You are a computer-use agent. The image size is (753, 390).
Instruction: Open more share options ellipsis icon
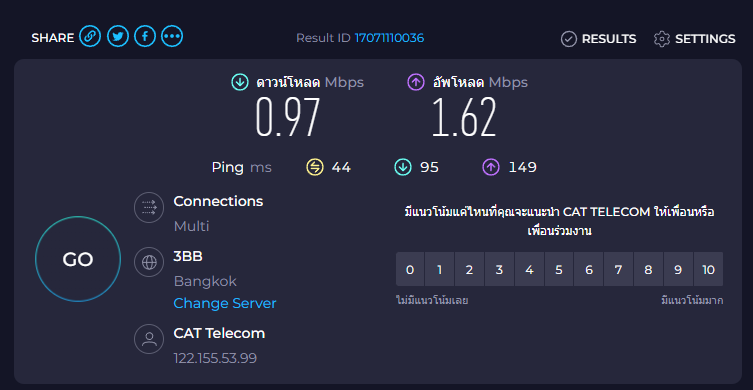click(172, 37)
